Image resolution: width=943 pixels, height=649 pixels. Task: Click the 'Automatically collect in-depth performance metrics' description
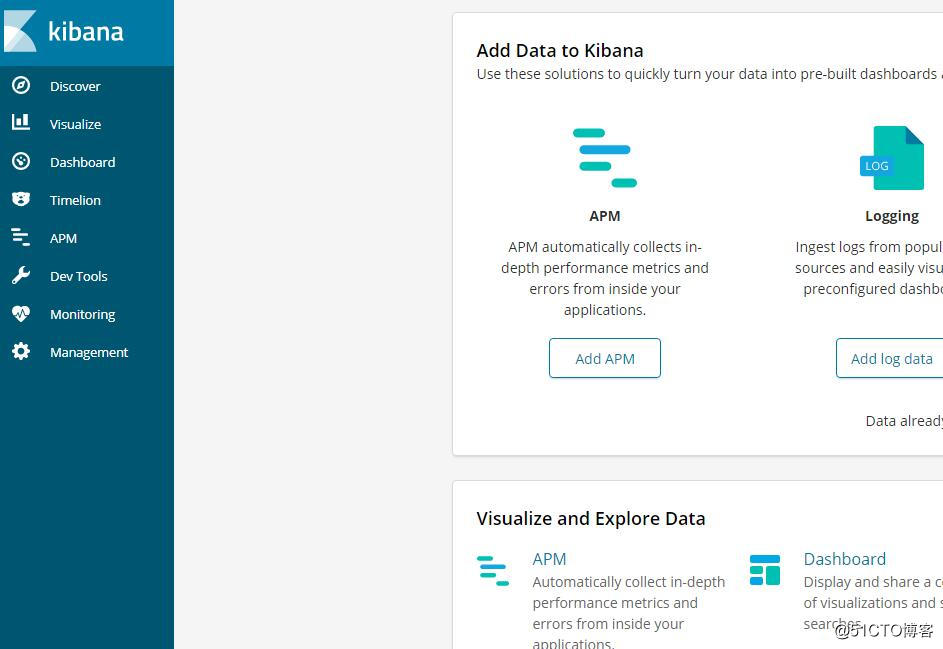(628, 612)
